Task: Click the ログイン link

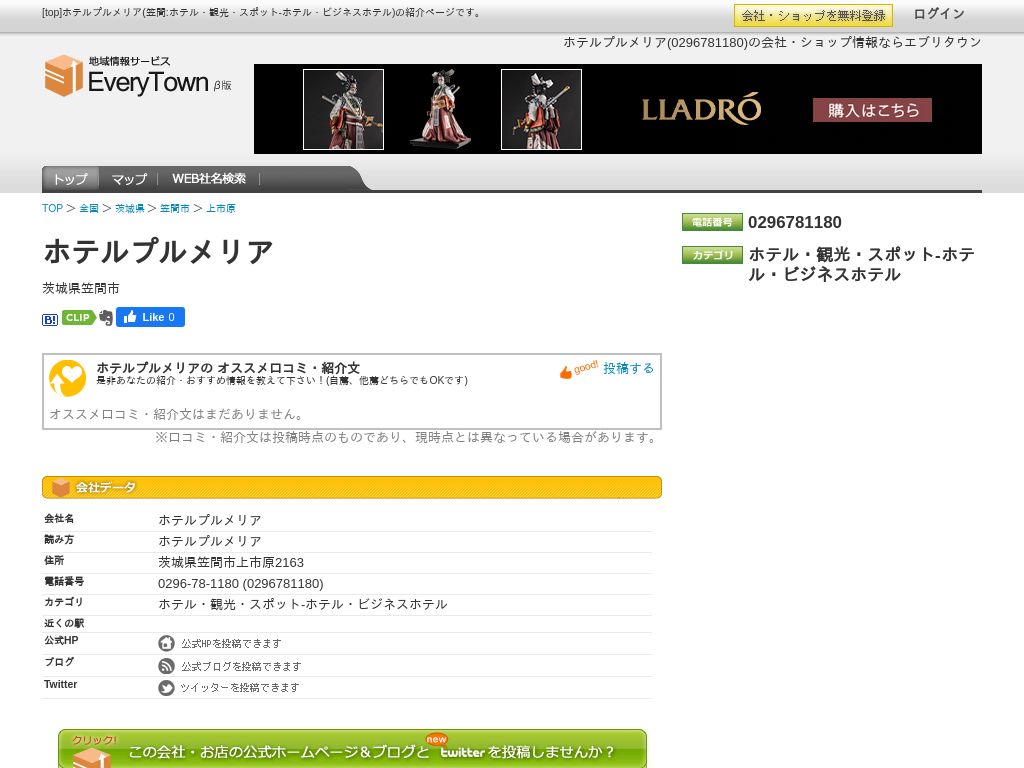Action: click(938, 14)
